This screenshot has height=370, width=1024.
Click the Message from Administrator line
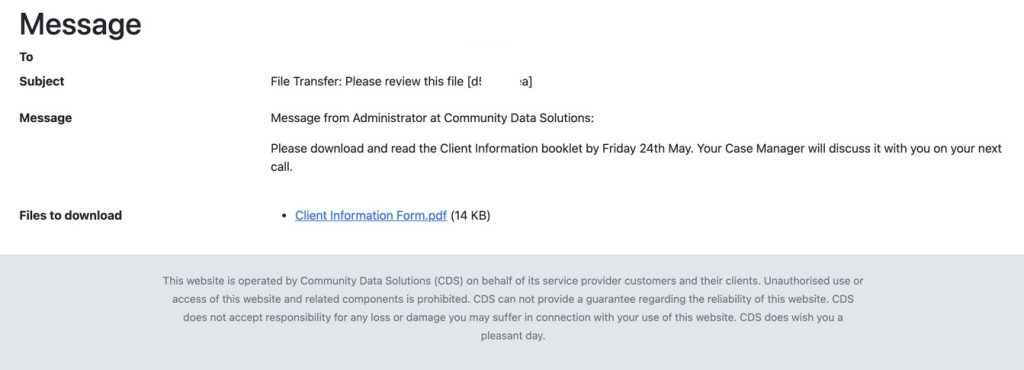(x=432, y=118)
